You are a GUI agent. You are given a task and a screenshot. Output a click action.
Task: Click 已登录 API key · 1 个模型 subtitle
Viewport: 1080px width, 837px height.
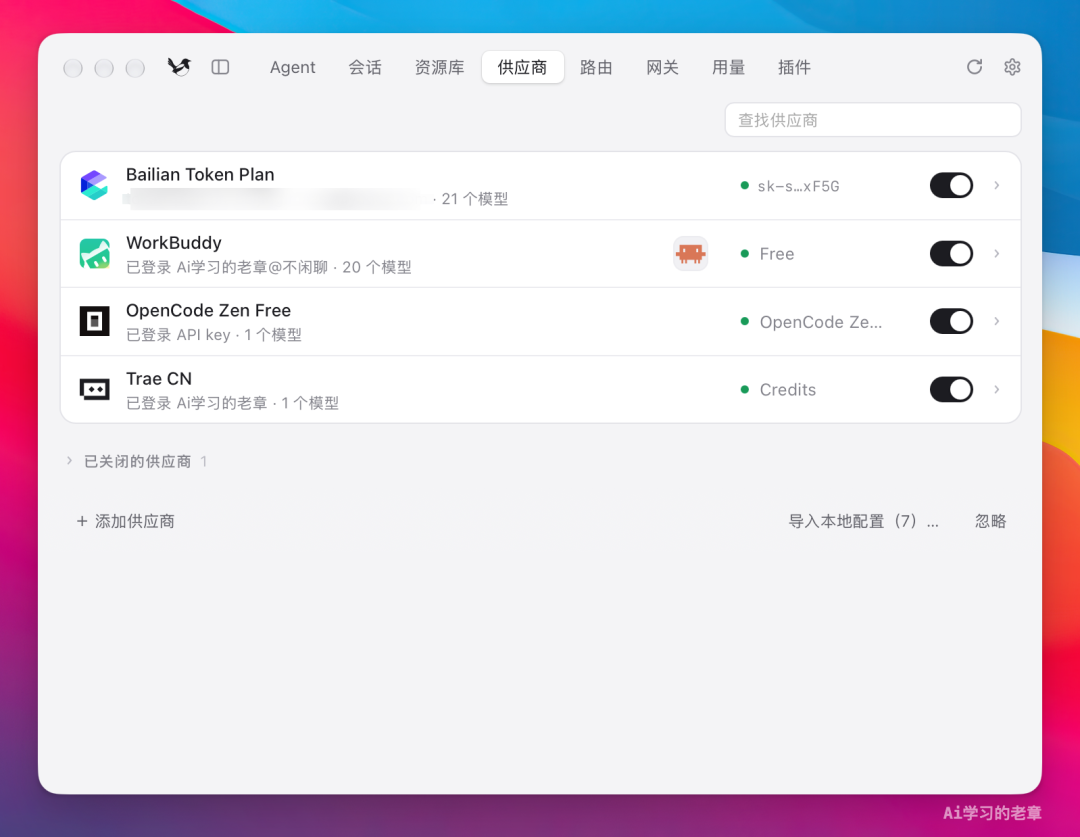(x=214, y=334)
